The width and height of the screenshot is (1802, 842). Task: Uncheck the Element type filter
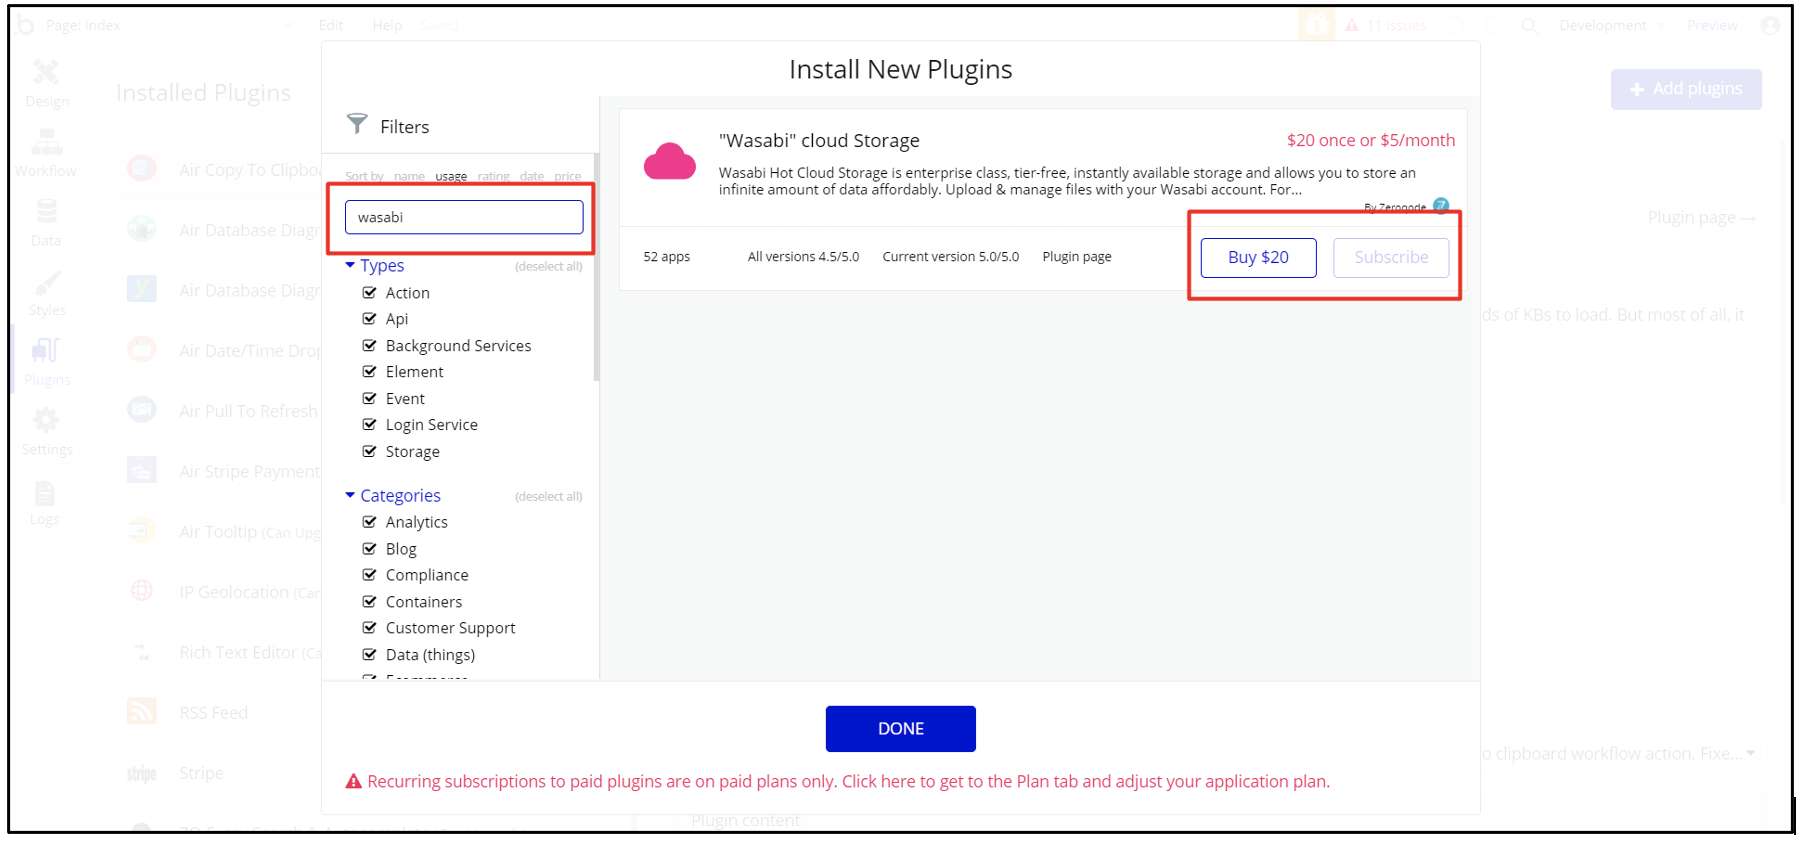[x=369, y=371]
